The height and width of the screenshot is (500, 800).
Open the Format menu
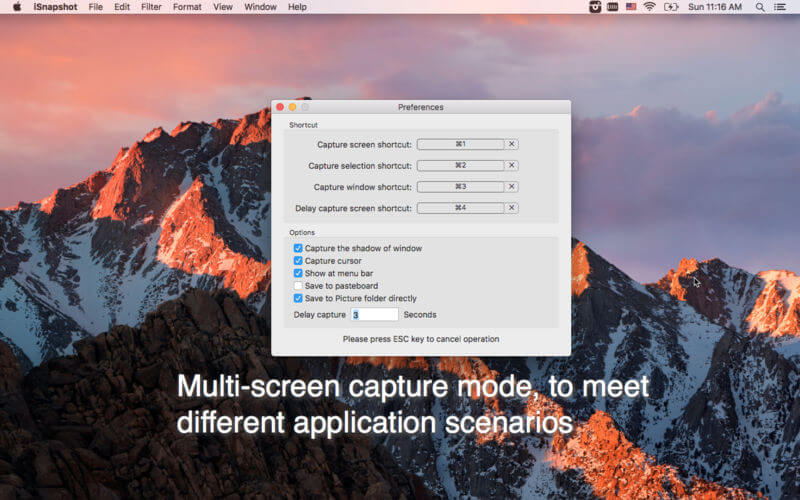187,7
